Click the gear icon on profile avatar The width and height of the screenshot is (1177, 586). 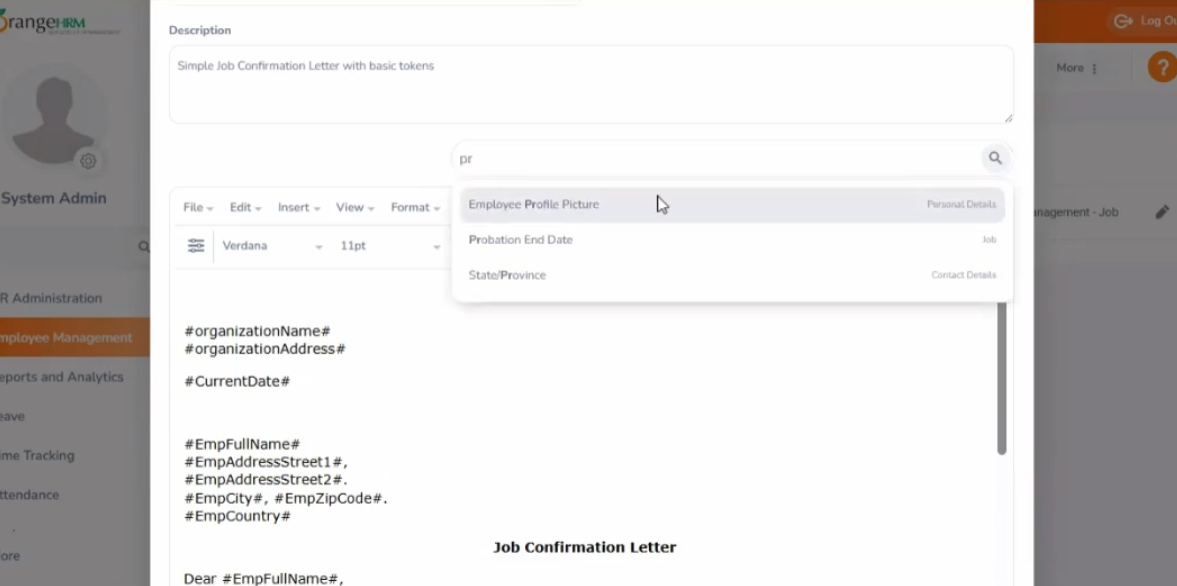[x=88, y=161]
